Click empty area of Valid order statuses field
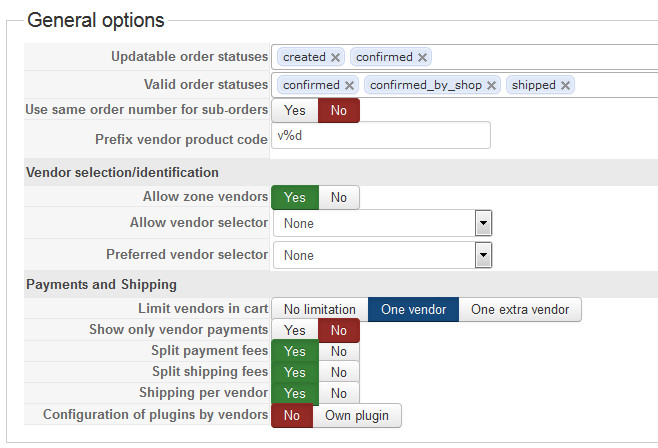The image size is (658, 448). (x=615, y=86)
